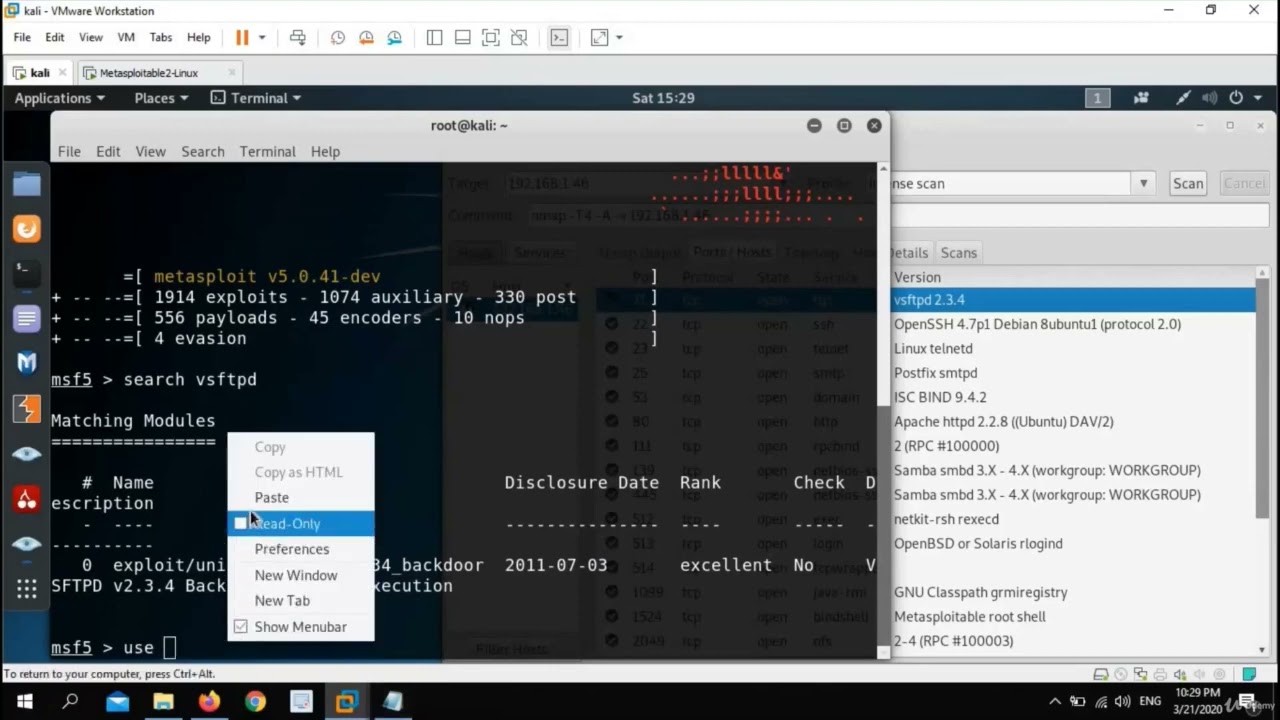Launch Burp Suite icon in the Kali dock
This screenshot has width=1280, height=720.
pyautogui.click(x=27, y=408)
